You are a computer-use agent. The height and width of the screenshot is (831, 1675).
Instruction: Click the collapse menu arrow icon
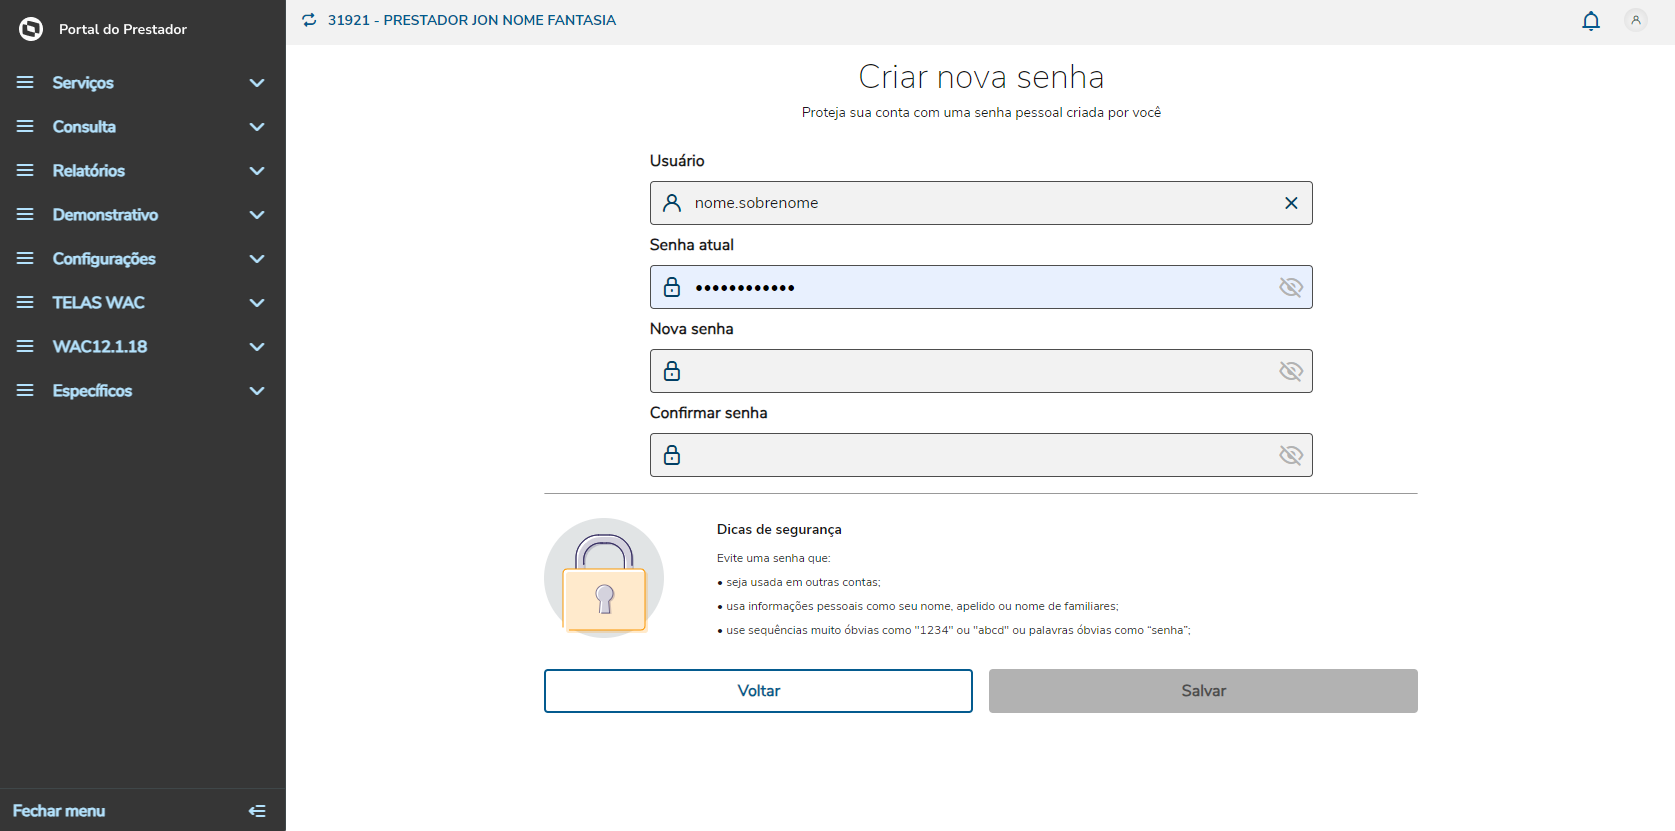[x=257, y=811]
